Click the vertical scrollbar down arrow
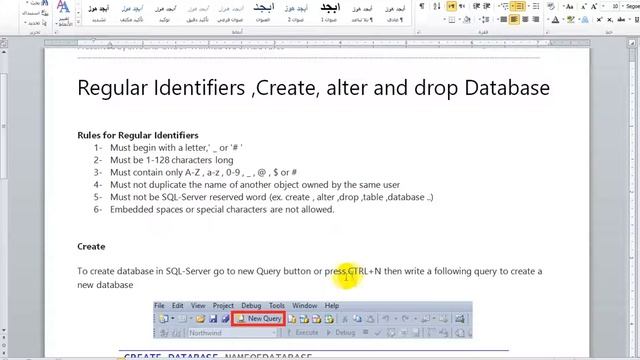 (4, 330)
